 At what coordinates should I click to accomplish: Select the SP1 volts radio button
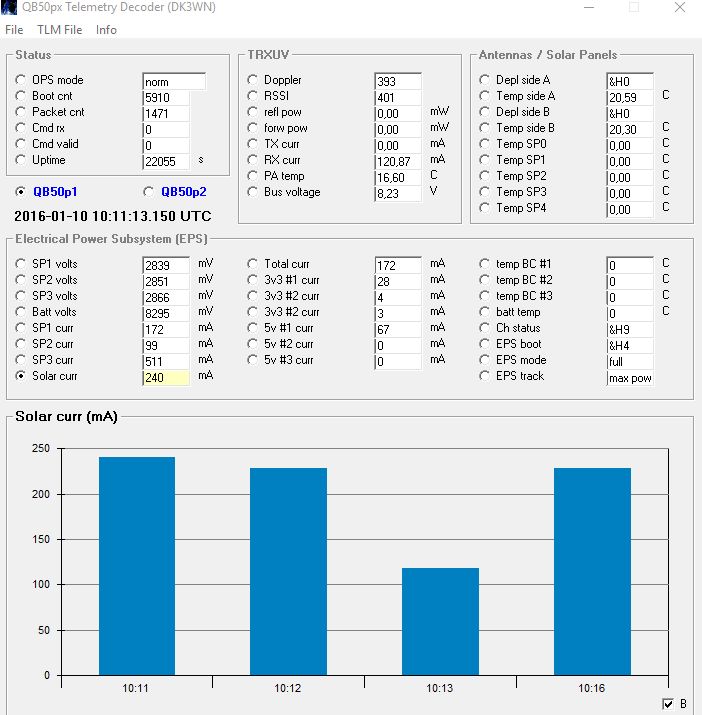[20, 264]
